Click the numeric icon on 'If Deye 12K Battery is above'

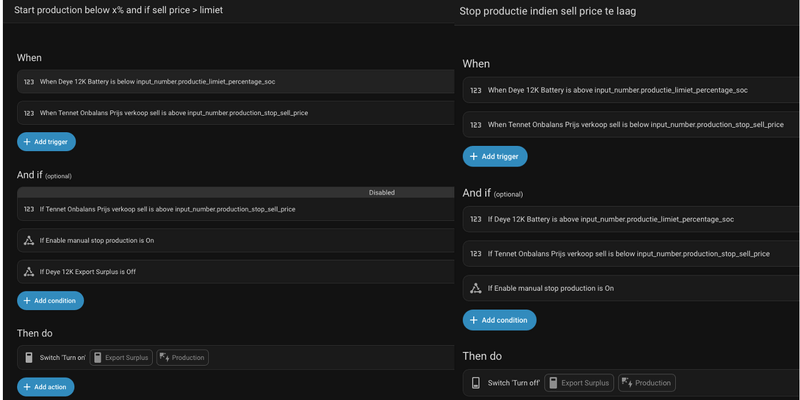pyautogui.click(x=476, y=219)
